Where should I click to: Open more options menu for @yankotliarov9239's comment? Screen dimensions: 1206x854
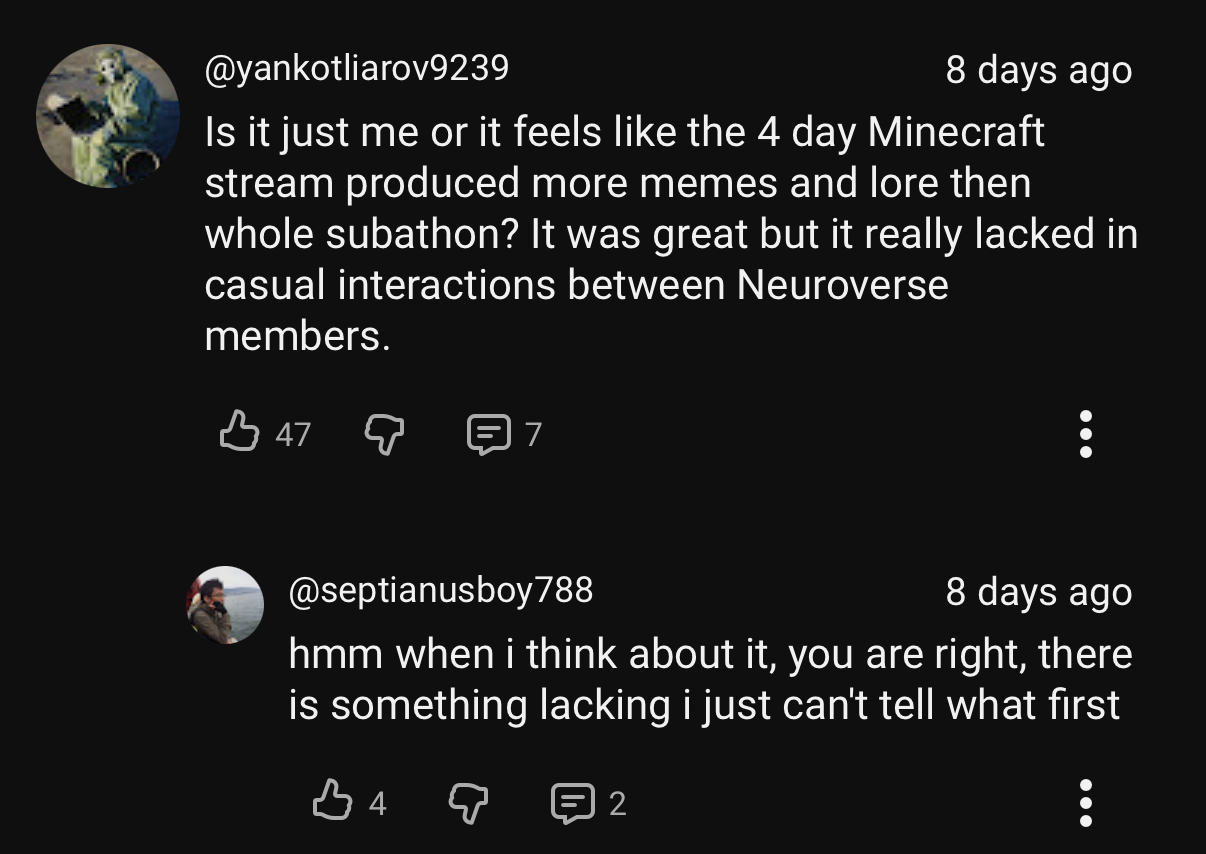pos(1086,434)
